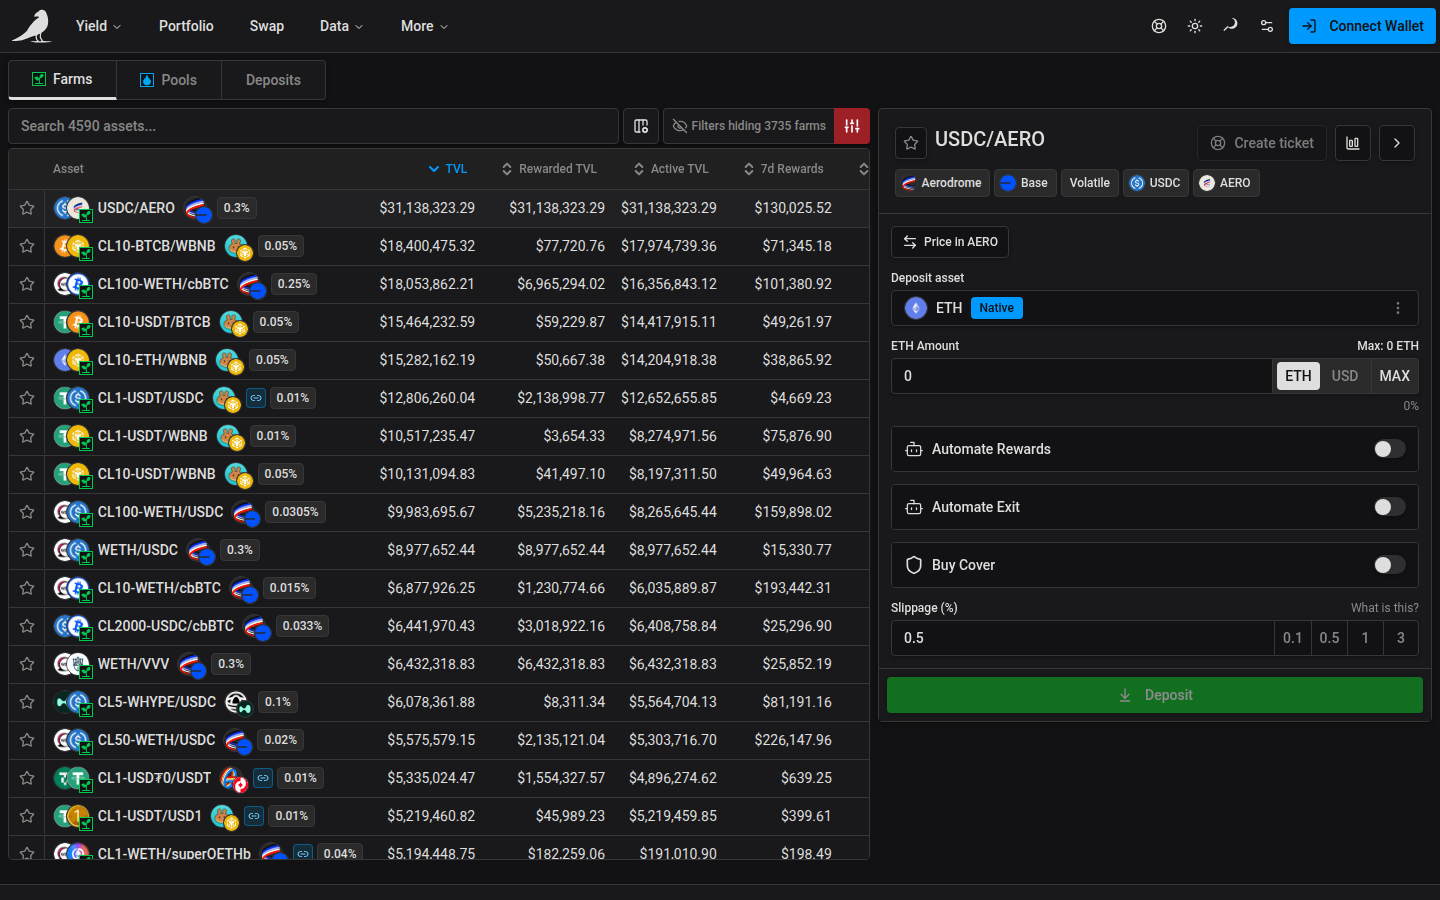Click Filters hiding 3735 farms button
Viewport: 1440px width, 900px height.
pyautogui.click(x=748, y=126)
